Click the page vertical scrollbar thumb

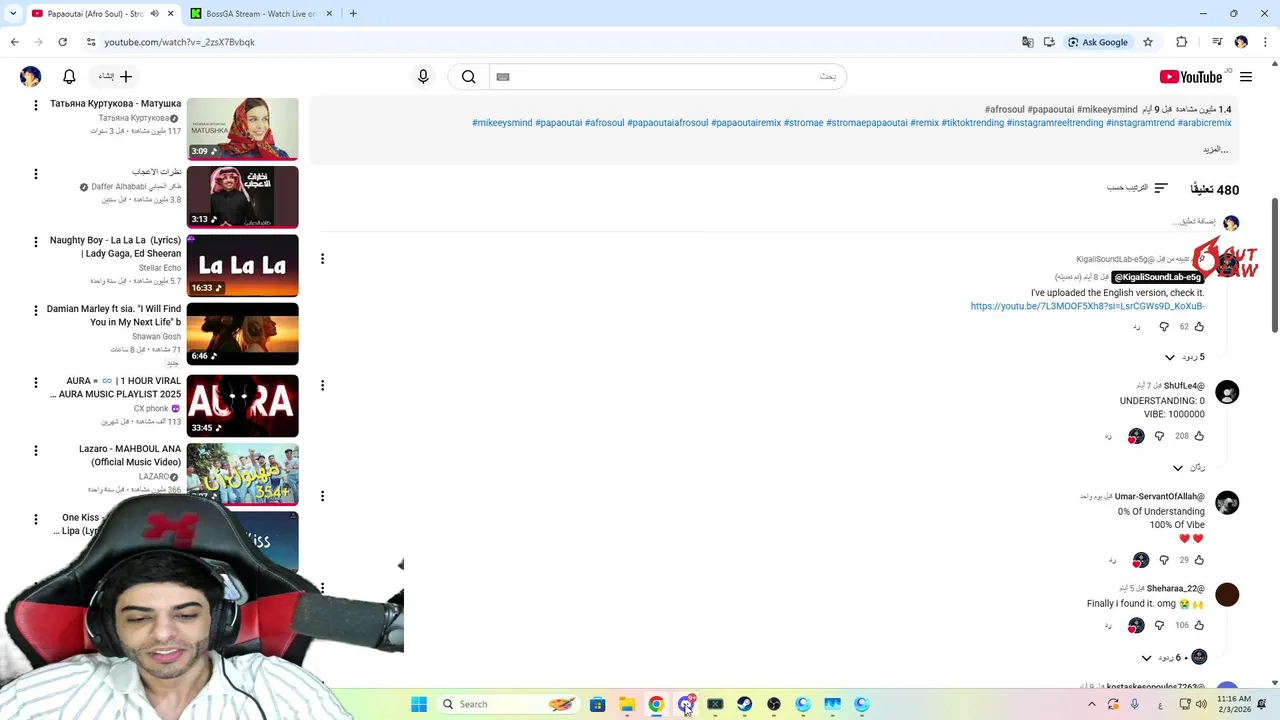pyautogui.click(x=1274, y=265)
